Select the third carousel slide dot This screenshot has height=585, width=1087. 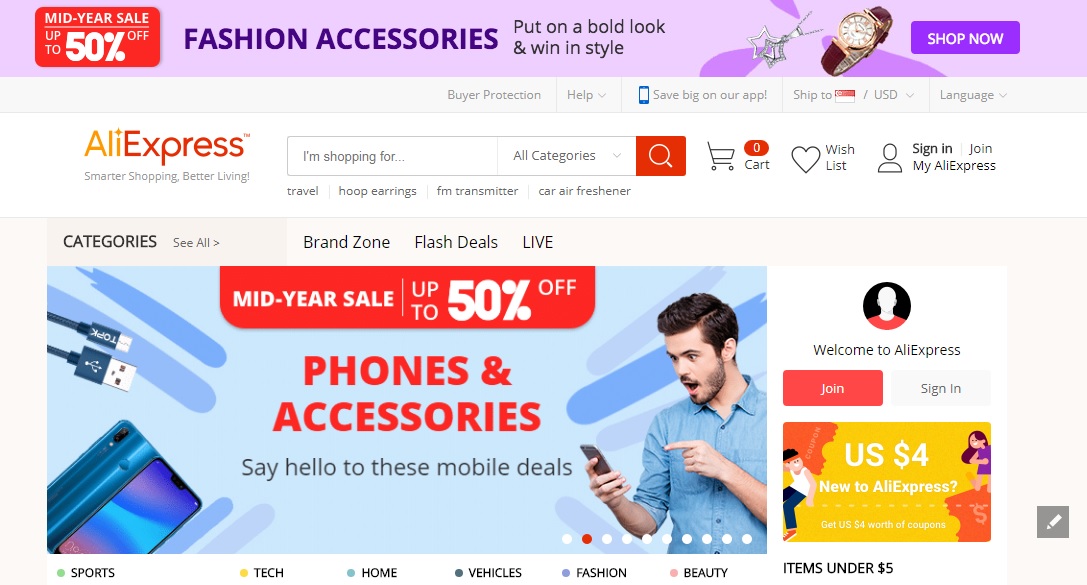coord(607,539)
